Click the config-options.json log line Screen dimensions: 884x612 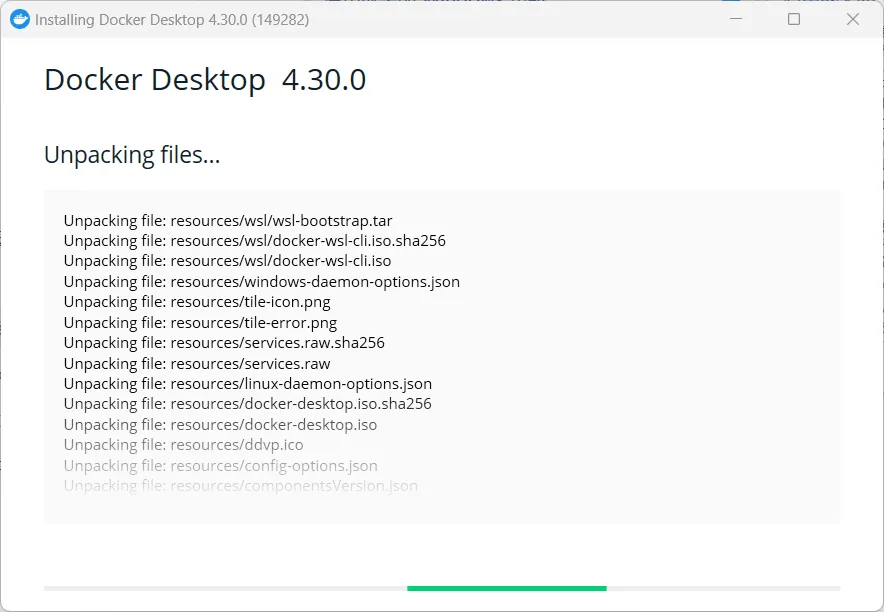220,466
